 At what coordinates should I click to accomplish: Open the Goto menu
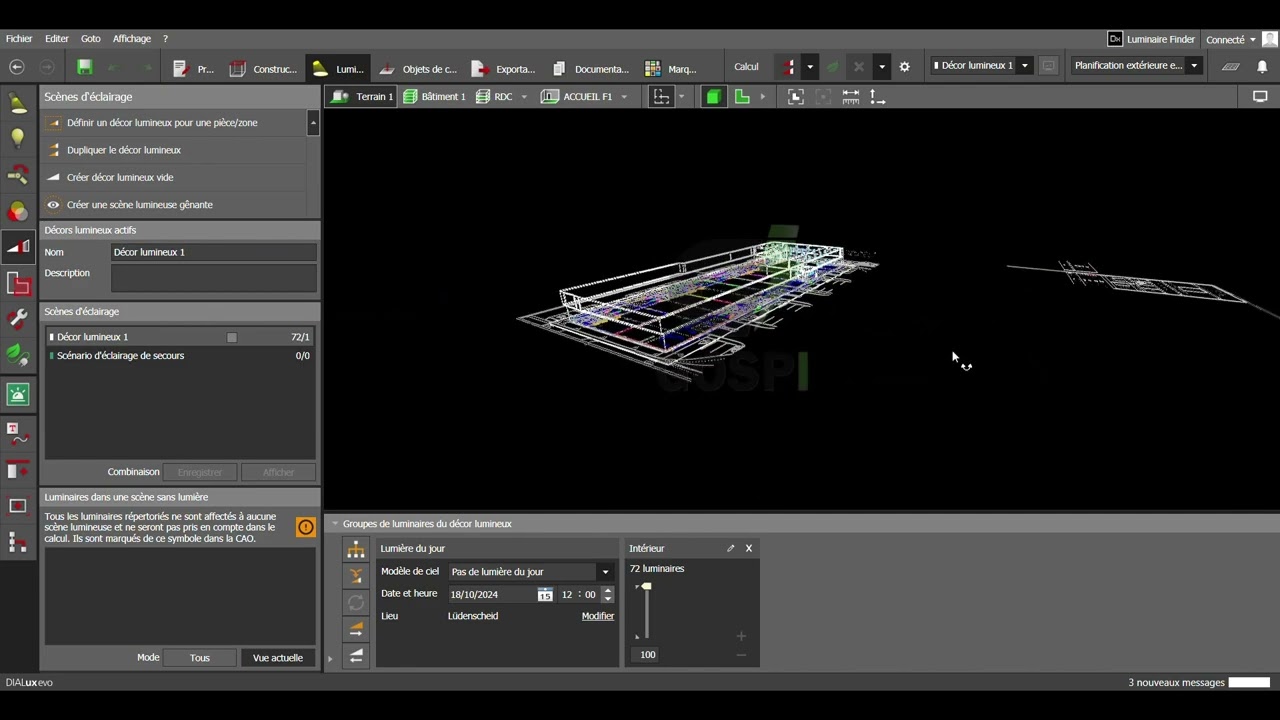91,39
